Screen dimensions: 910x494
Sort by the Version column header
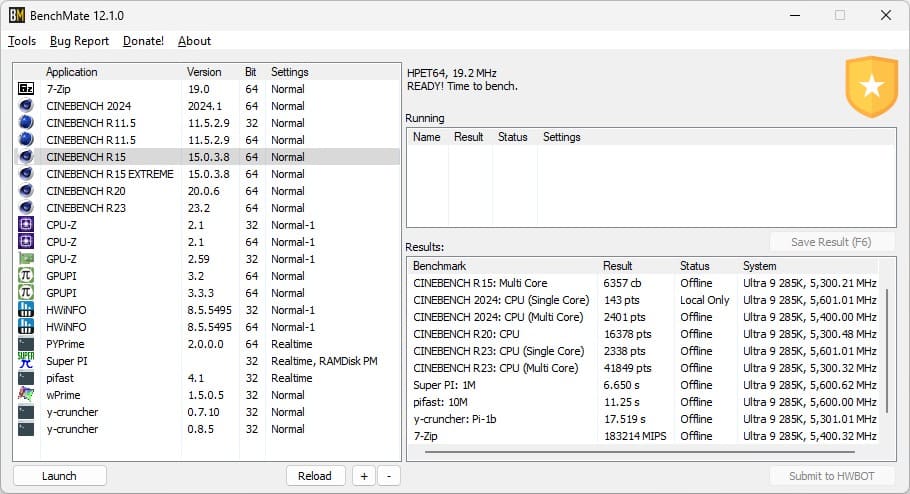coord(204,72)
